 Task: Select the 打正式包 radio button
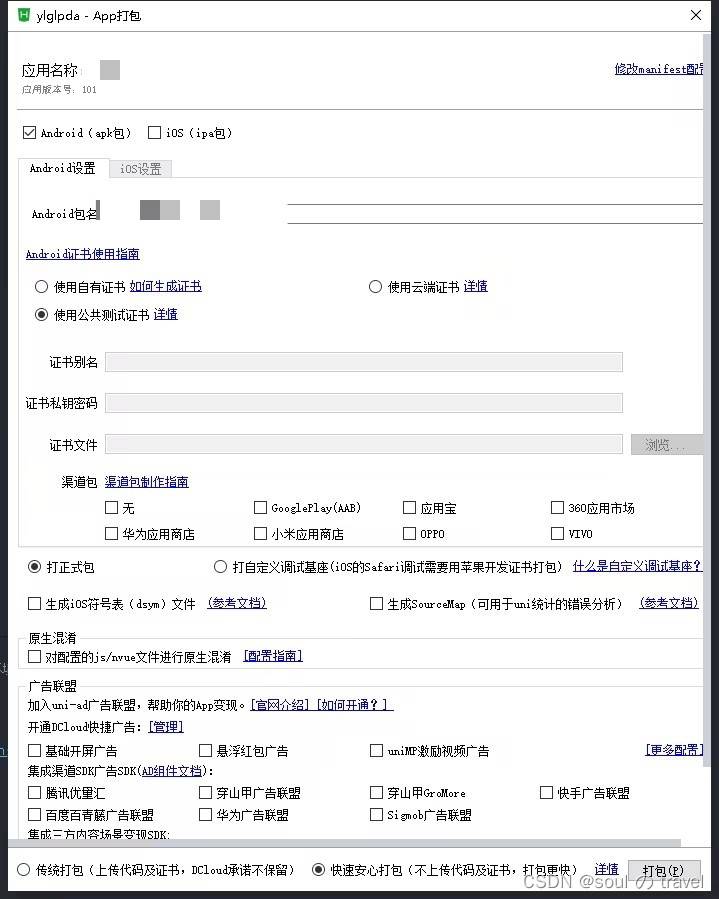coord(34,567)
